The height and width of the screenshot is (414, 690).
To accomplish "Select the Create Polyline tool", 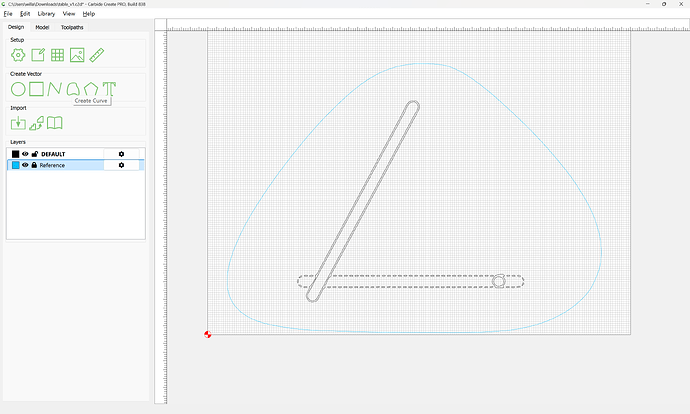I will [x=55, y=89].
